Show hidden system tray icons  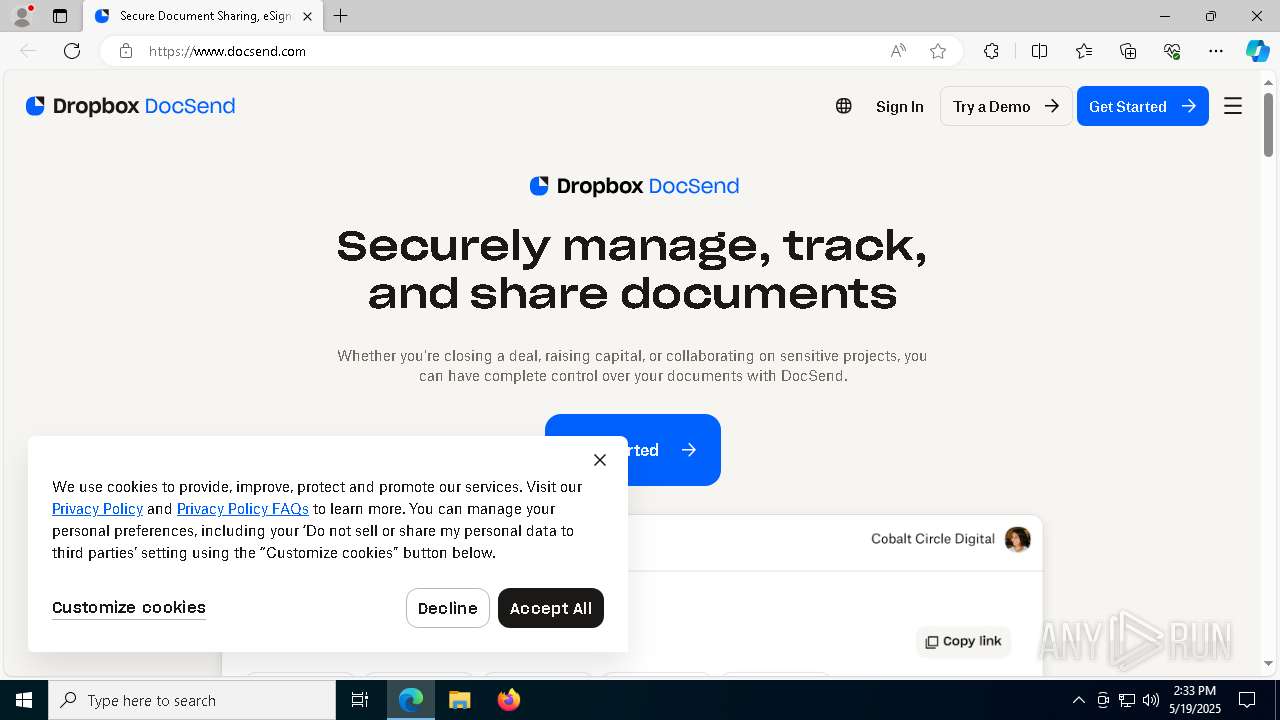[x=1079, y=700]
